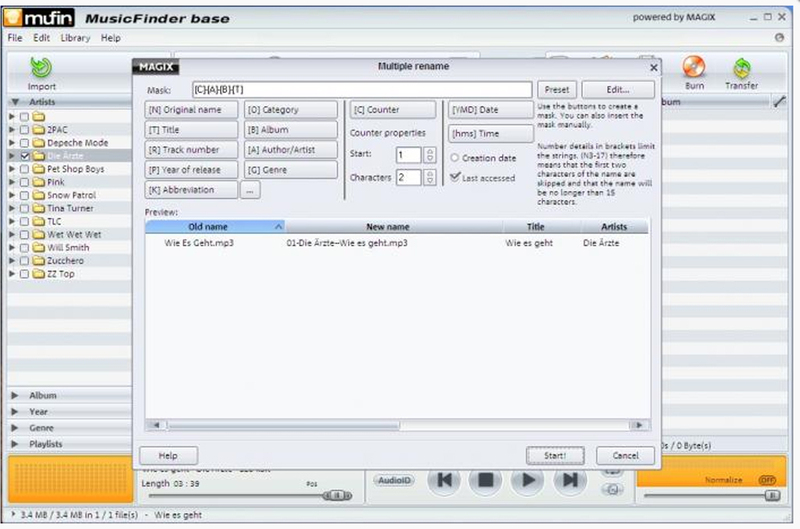The height and width of the screenshot is (529, 800).
Task: Click the dialog Help button
Action: tap(168, 456)
